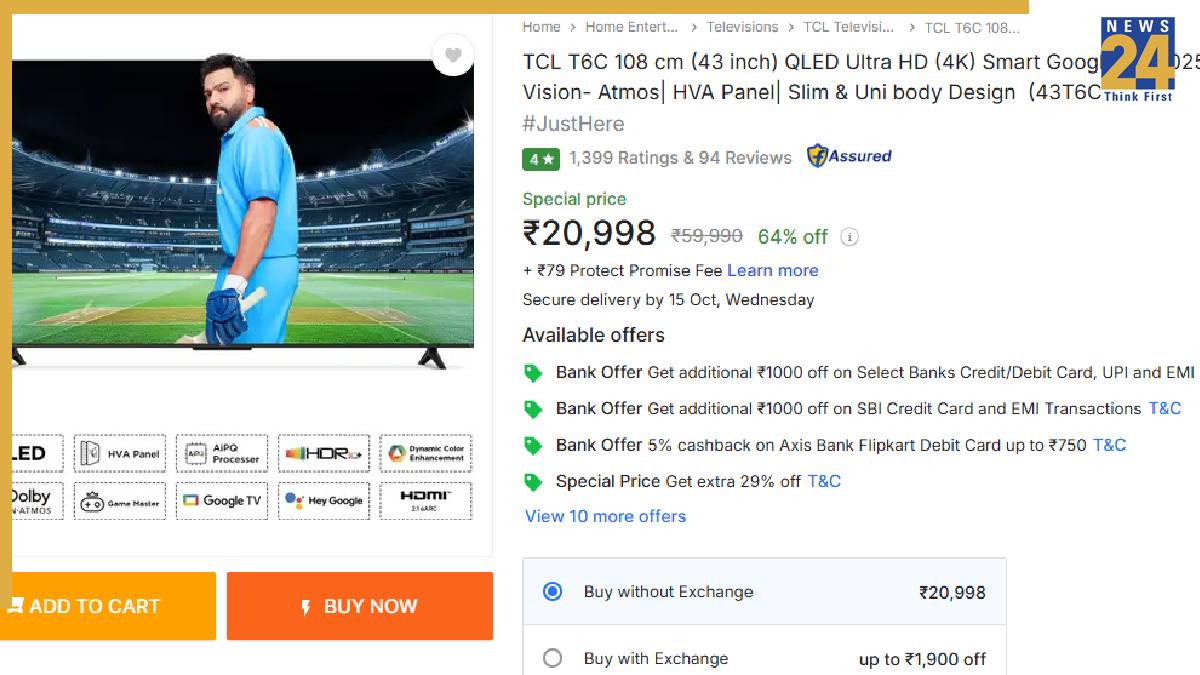Image resolution: width=1200 pixels, height=675 pixels.
Task: Click the info icon beside 64% off
Action: [847, 237]
